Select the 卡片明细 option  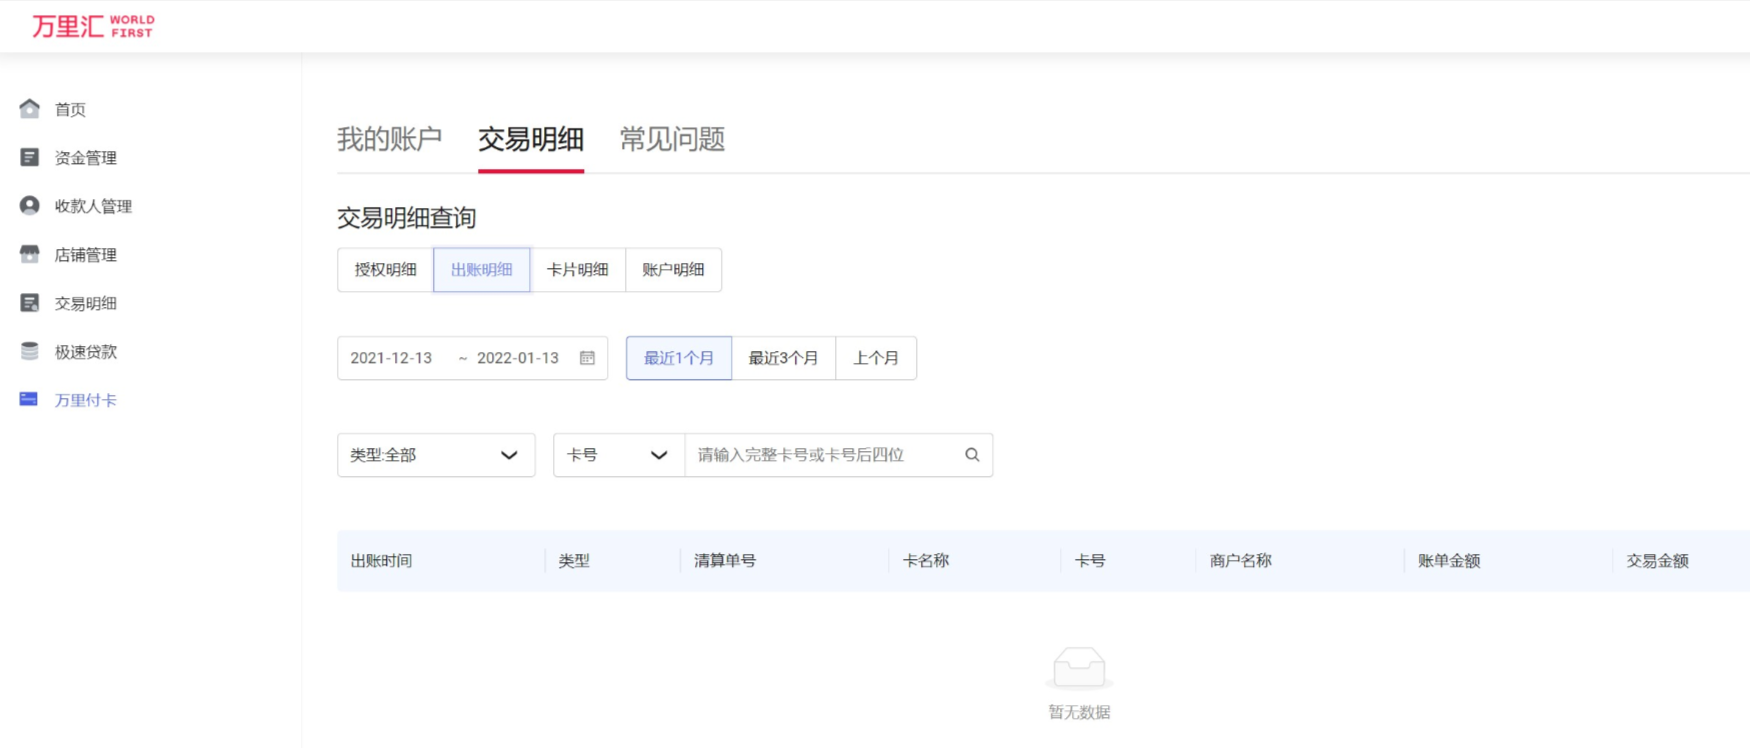(578, 270)
